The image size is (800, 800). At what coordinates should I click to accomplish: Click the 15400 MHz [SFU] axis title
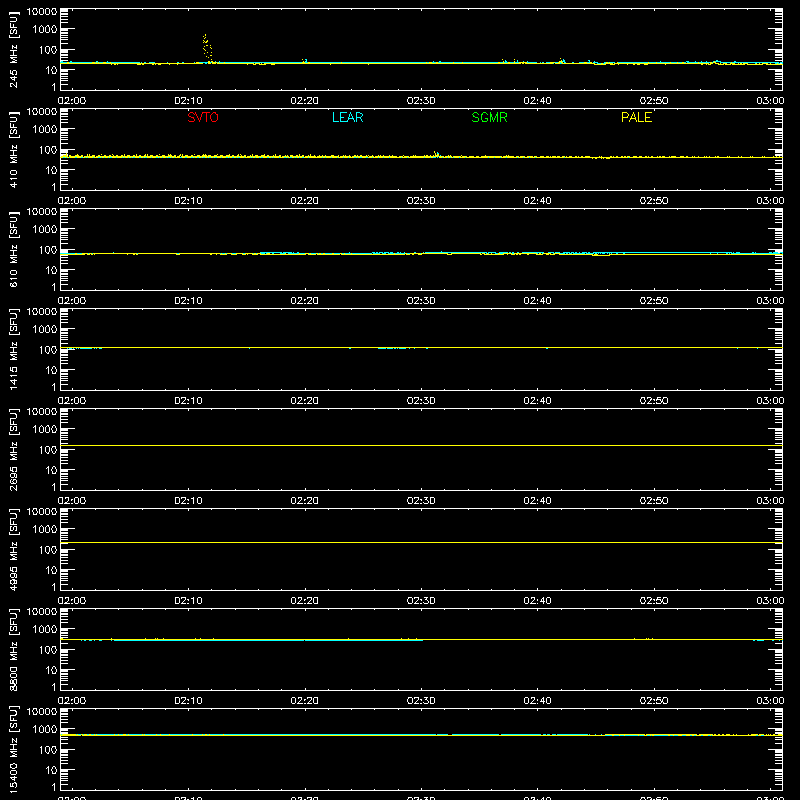click(x=13, y=749)
